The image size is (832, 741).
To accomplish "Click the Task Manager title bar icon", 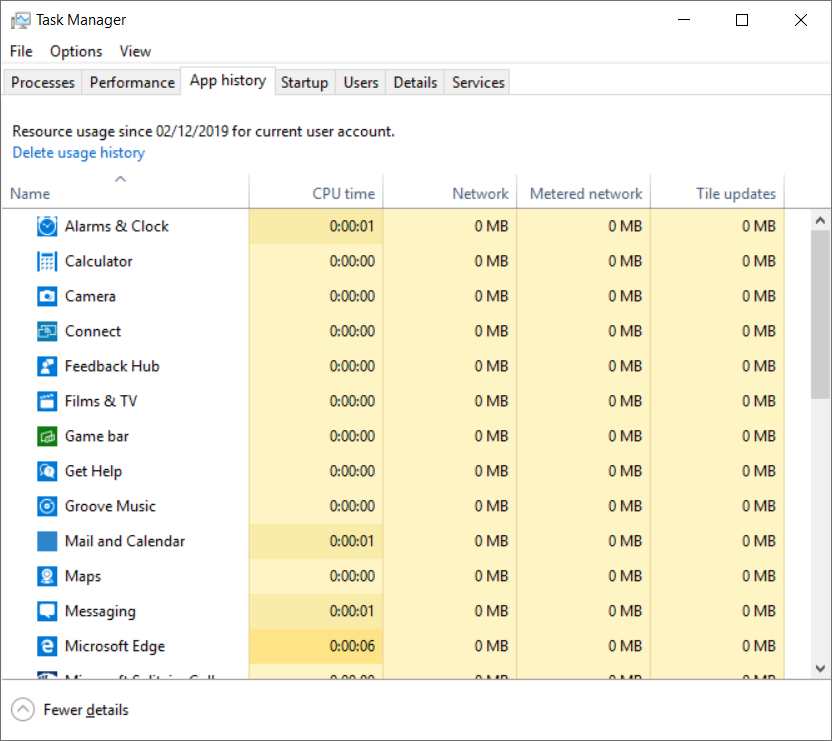I will click(x=20, y=20).
